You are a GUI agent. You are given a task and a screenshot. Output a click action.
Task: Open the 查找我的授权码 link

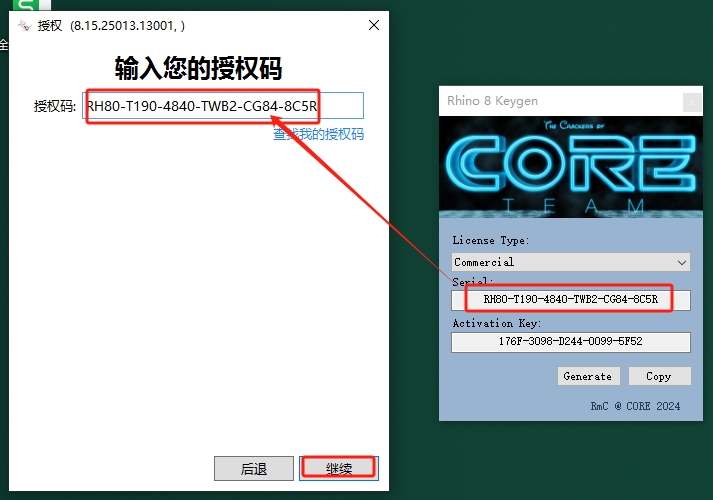(318, 134)
